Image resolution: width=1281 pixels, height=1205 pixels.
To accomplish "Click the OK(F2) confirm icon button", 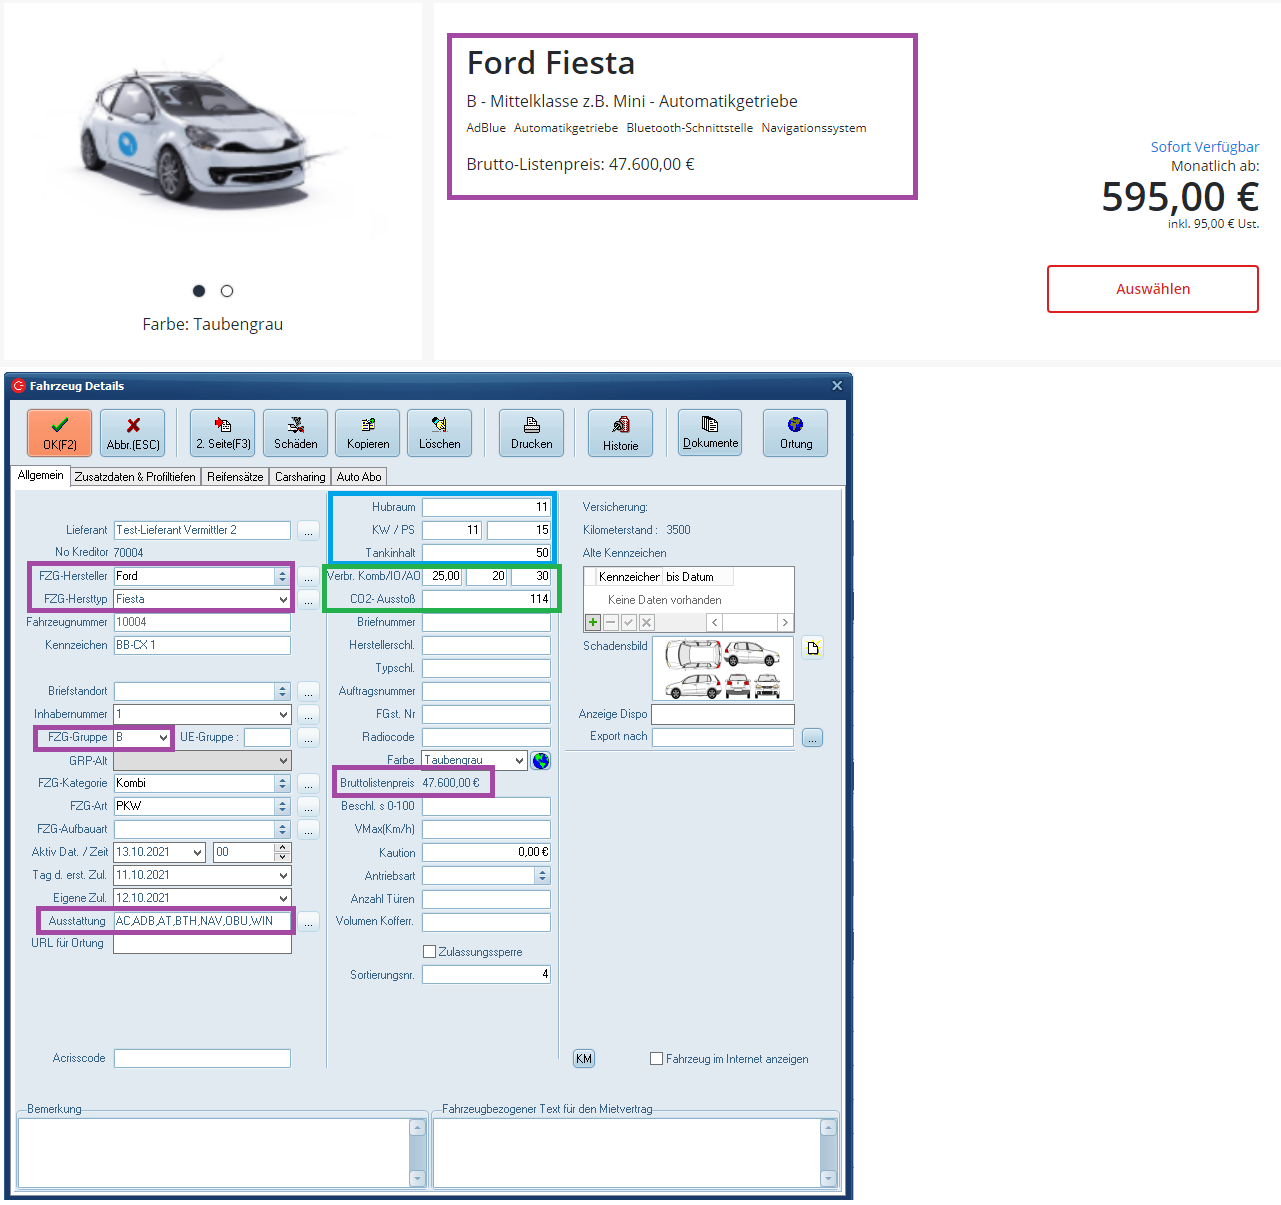I will coord(59,433).
